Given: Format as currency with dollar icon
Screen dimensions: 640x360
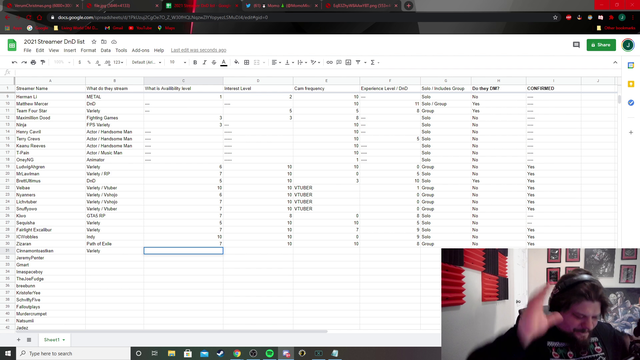Looking at the screenshot, I should [x=80, y=62].
